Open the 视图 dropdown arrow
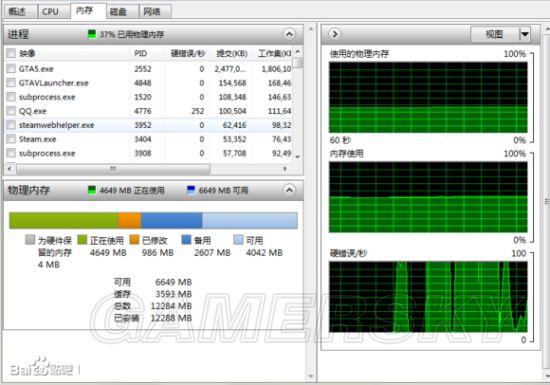Viewport: 550px width, 385px height. click(525, 34)
